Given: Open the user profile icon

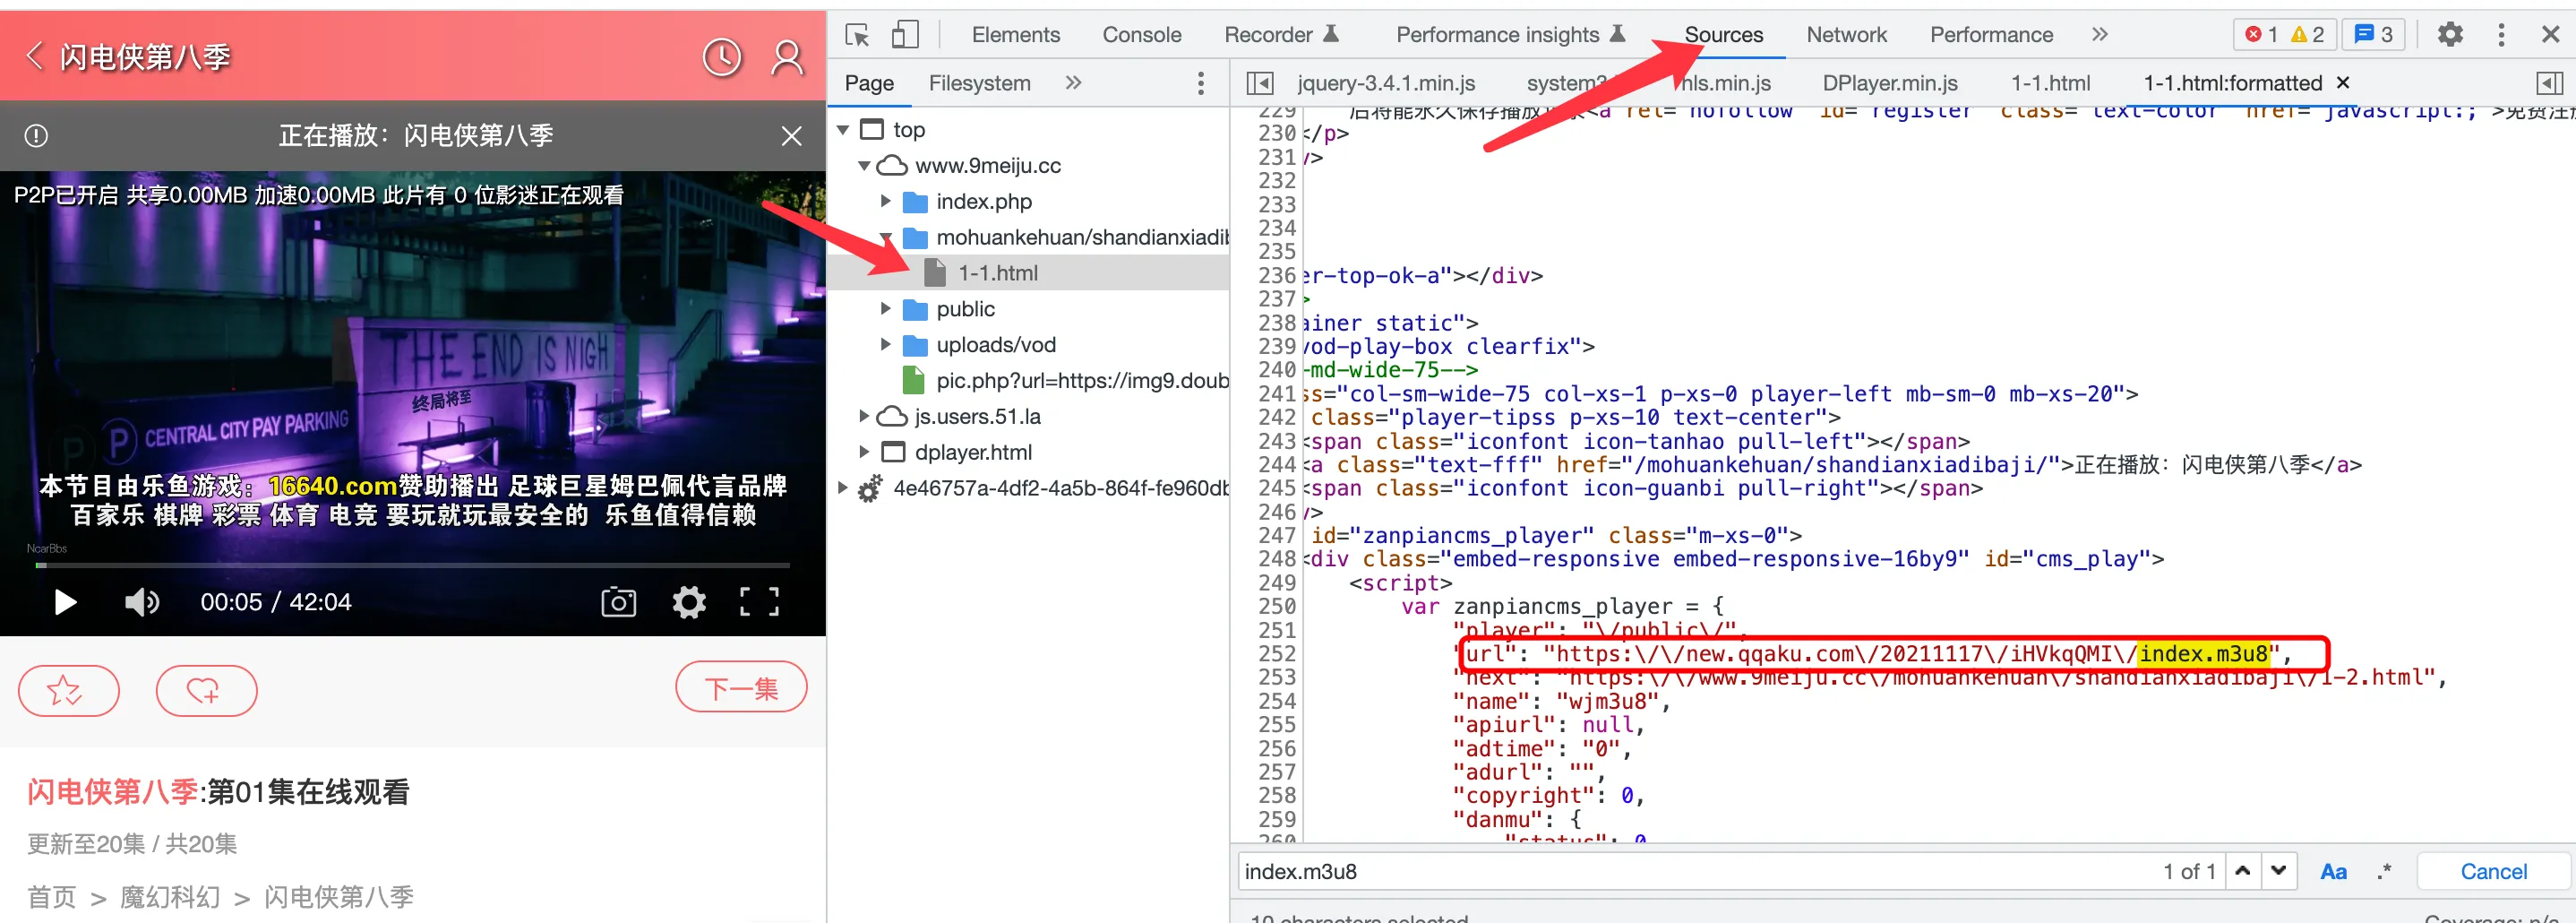Looking at the screenshot, I should [x=787, y=58].
